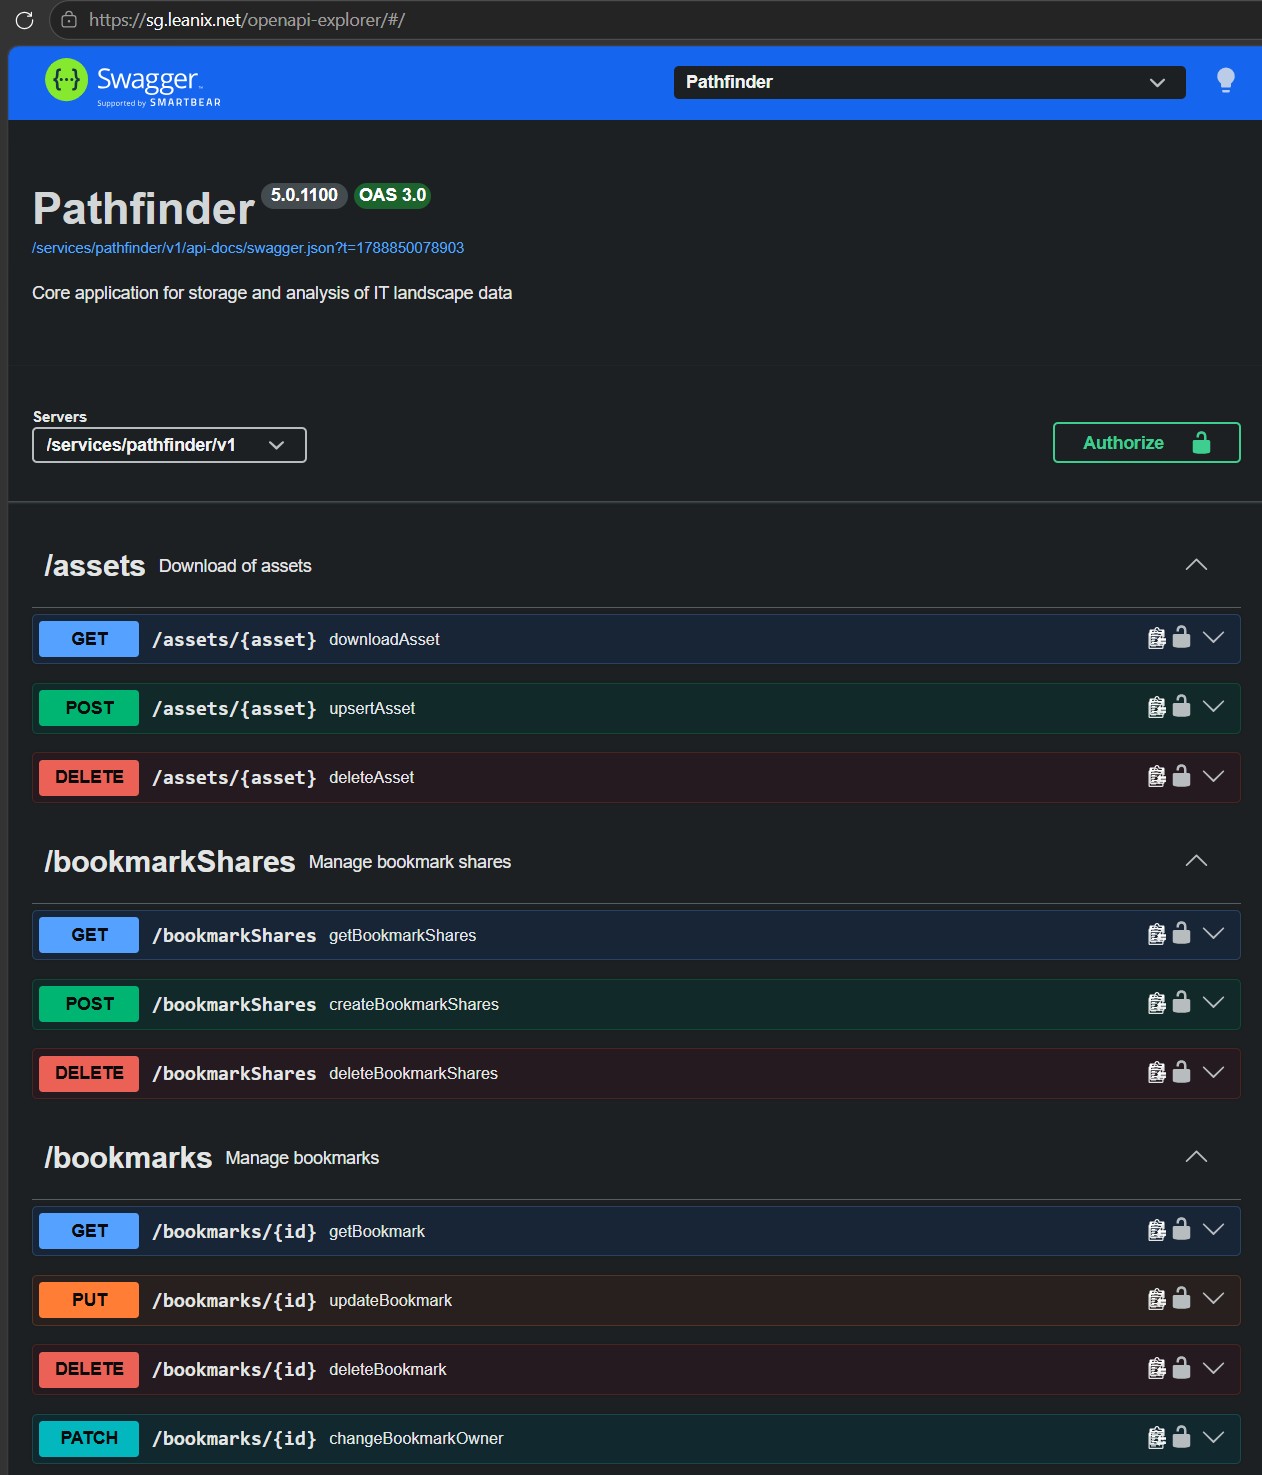Click 'Manage bookmarks' description text

coord(302,1158)
